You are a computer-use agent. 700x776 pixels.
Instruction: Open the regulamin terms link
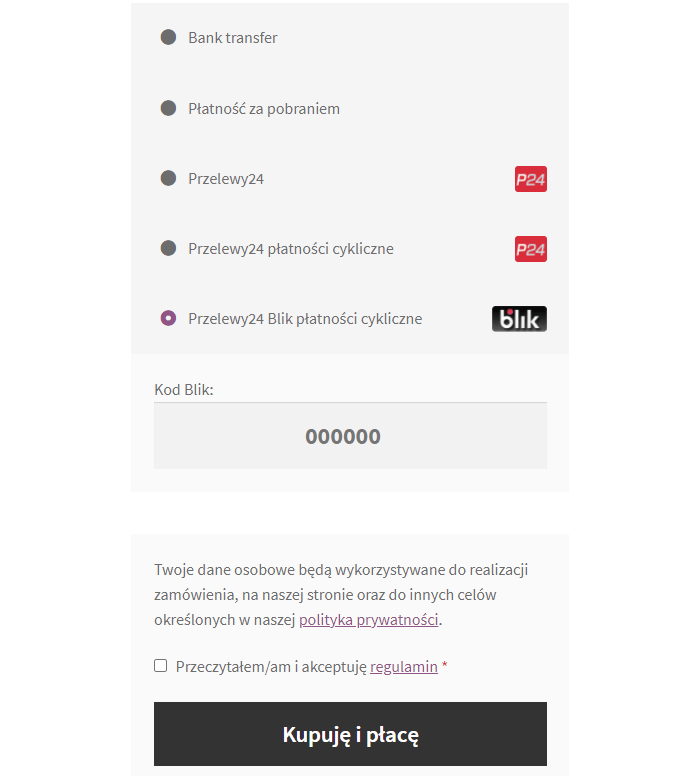click(403, 666)
